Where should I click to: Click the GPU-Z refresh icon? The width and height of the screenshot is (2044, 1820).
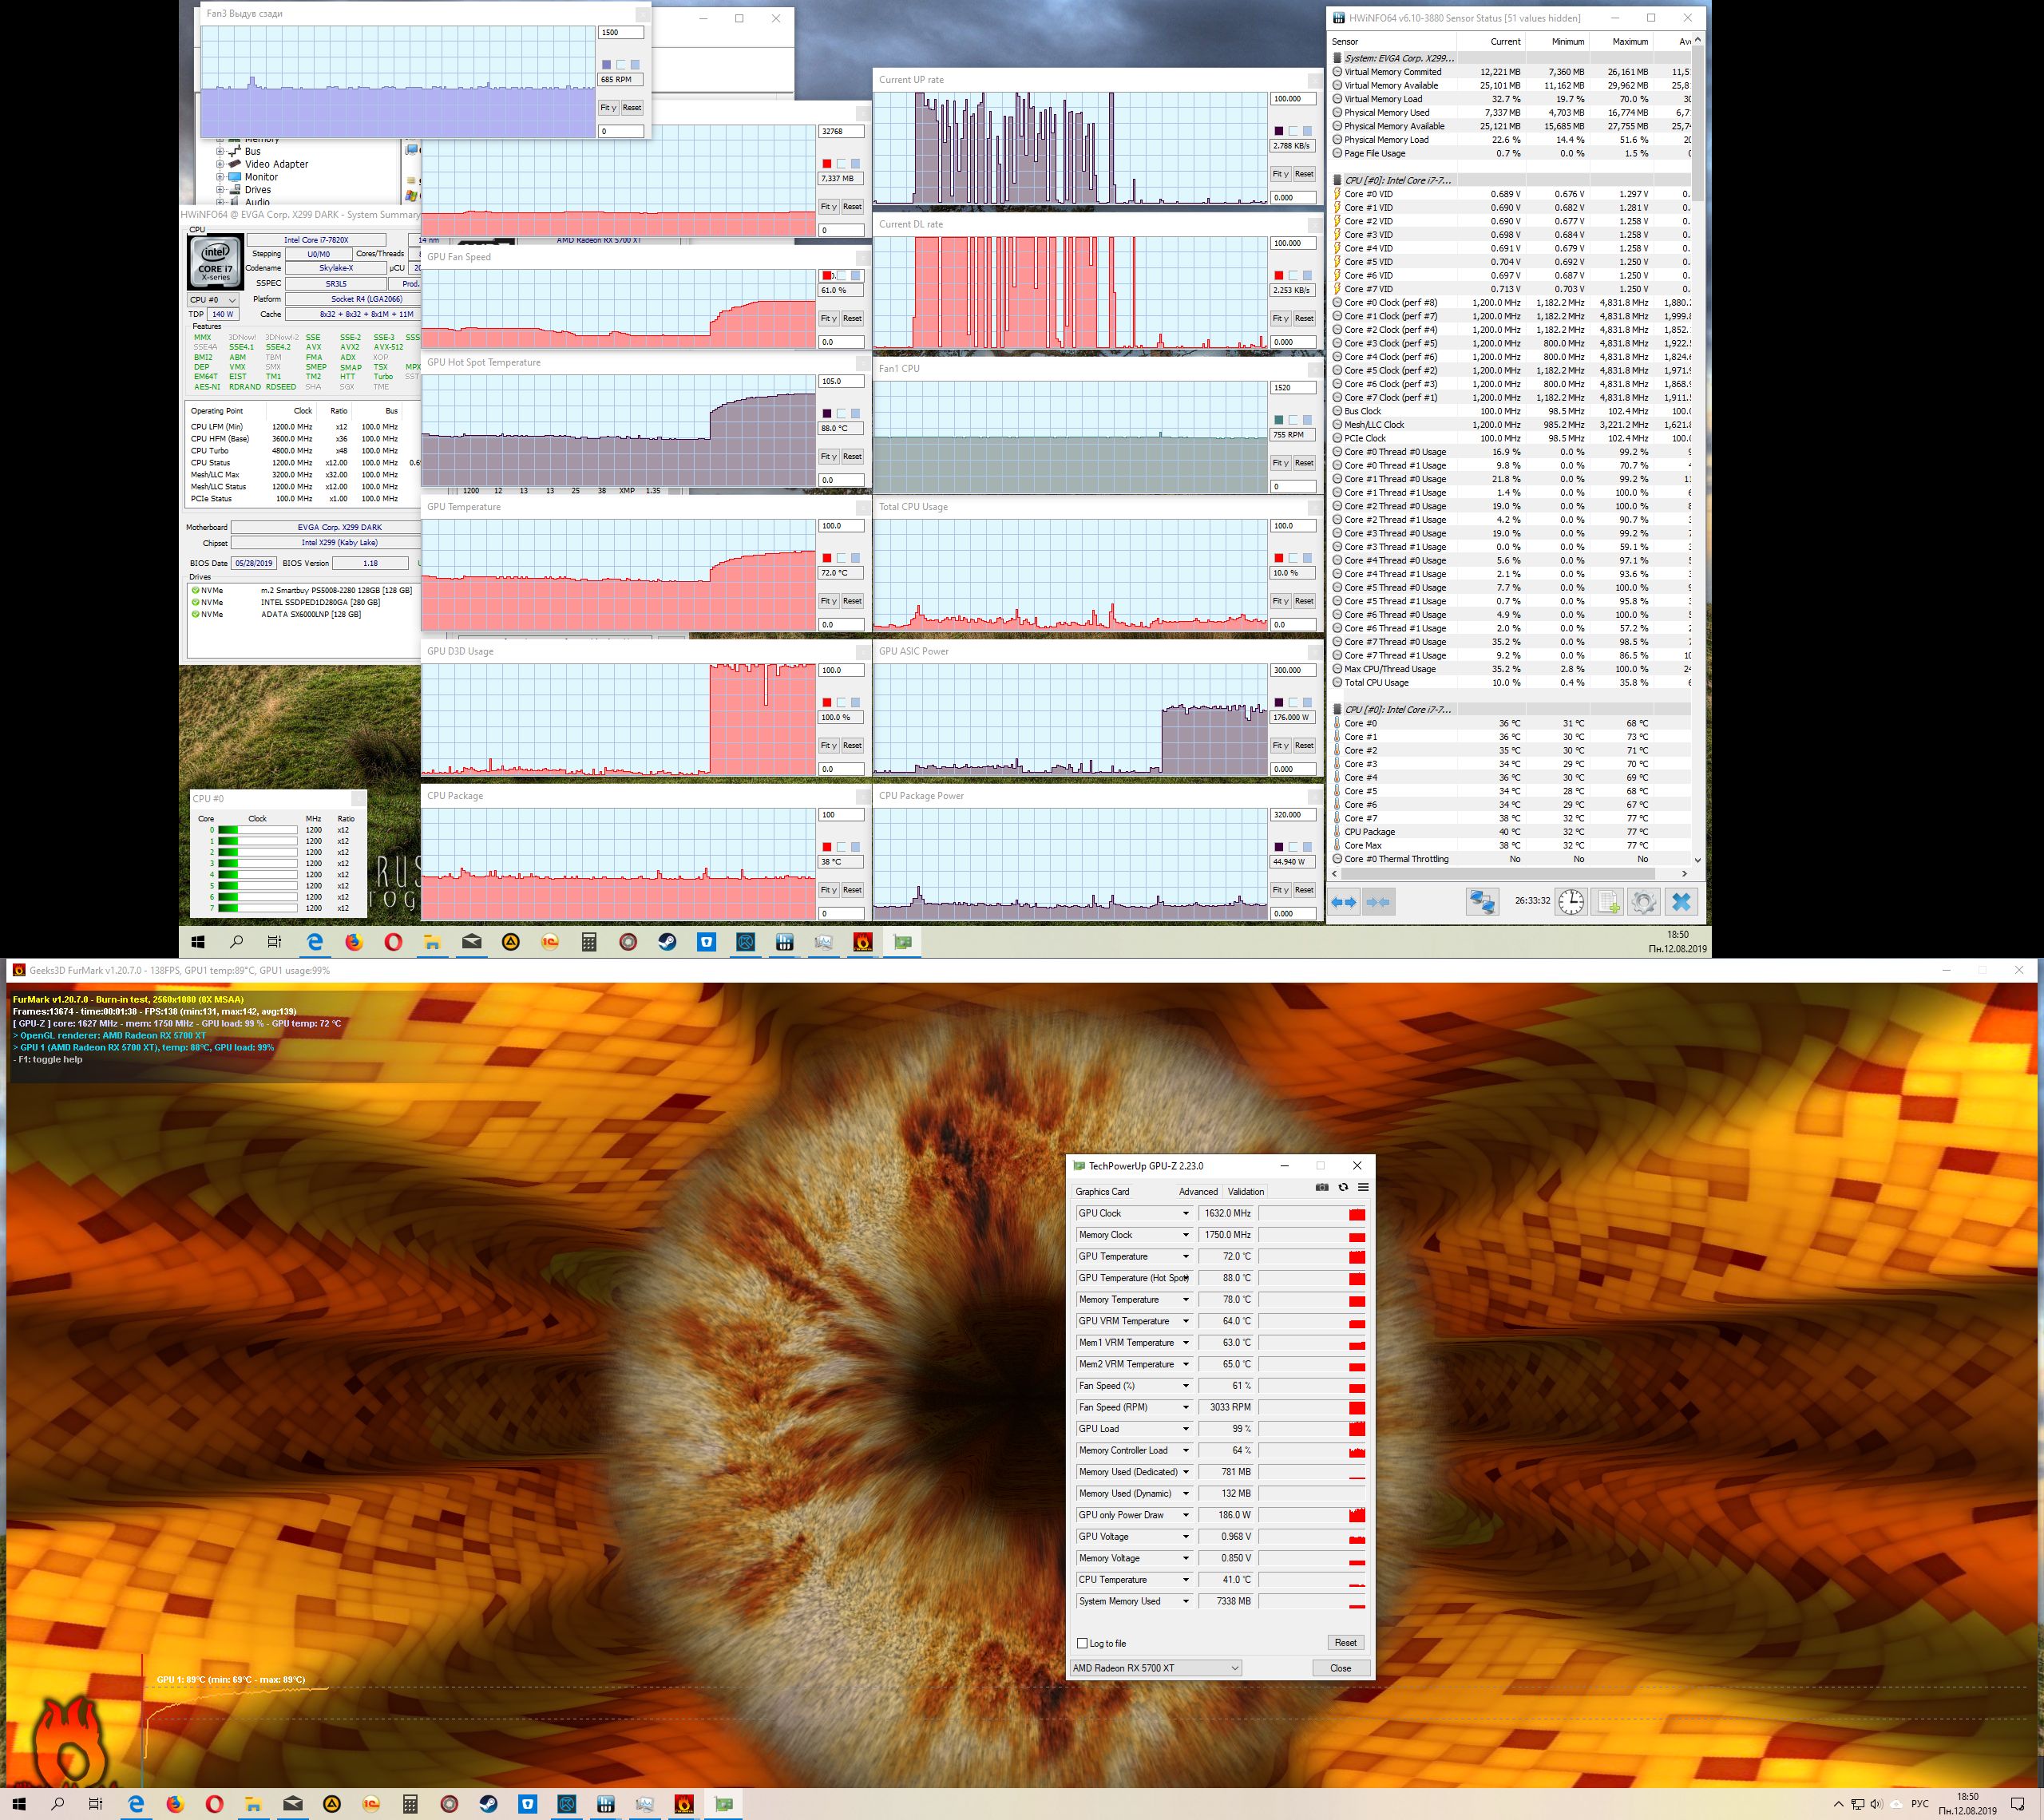tap(1343, 1188)
